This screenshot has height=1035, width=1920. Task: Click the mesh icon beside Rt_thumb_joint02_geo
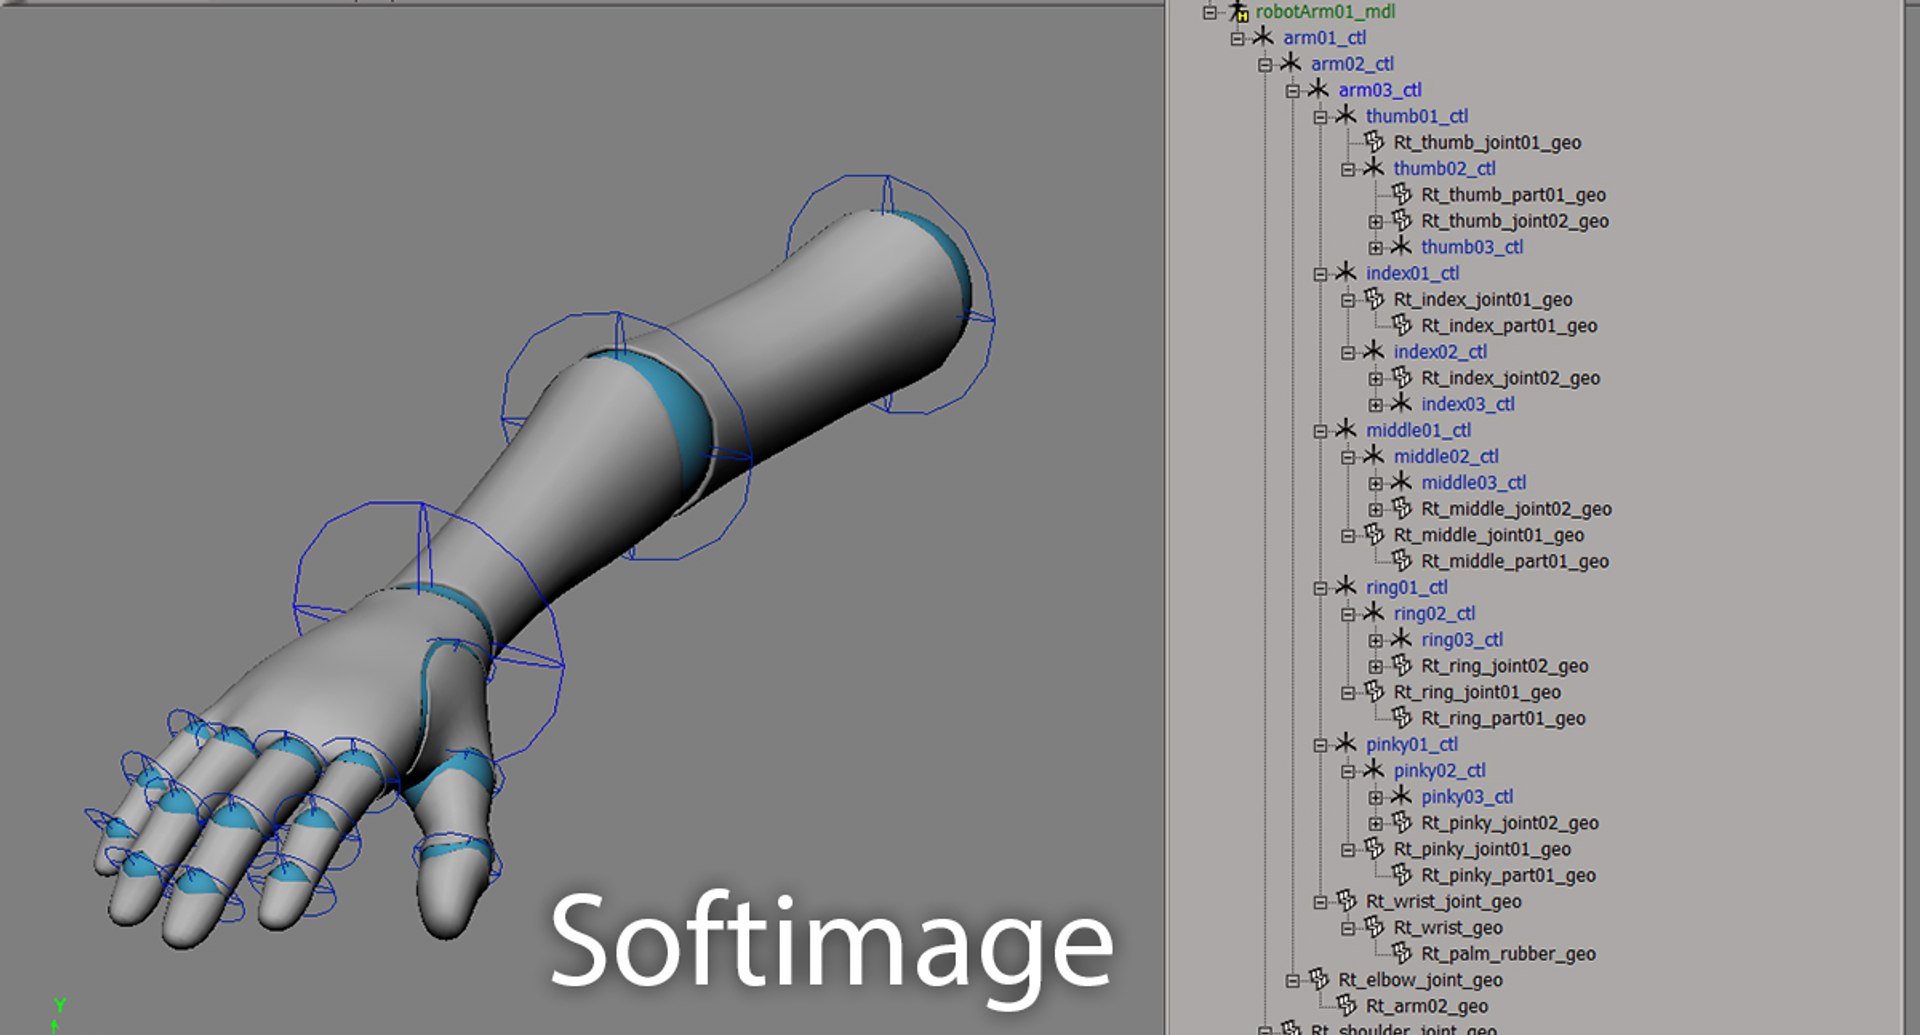click(1401, 220)
